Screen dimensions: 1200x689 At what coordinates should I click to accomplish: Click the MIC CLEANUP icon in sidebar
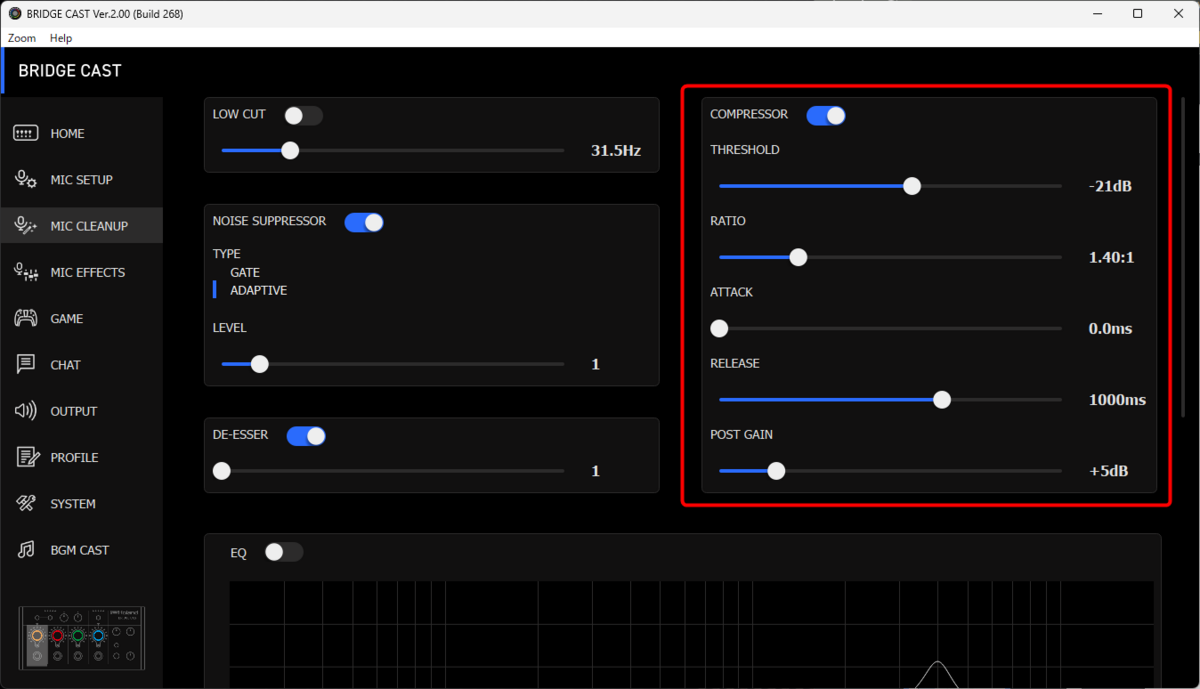click(x=26, y=226)
